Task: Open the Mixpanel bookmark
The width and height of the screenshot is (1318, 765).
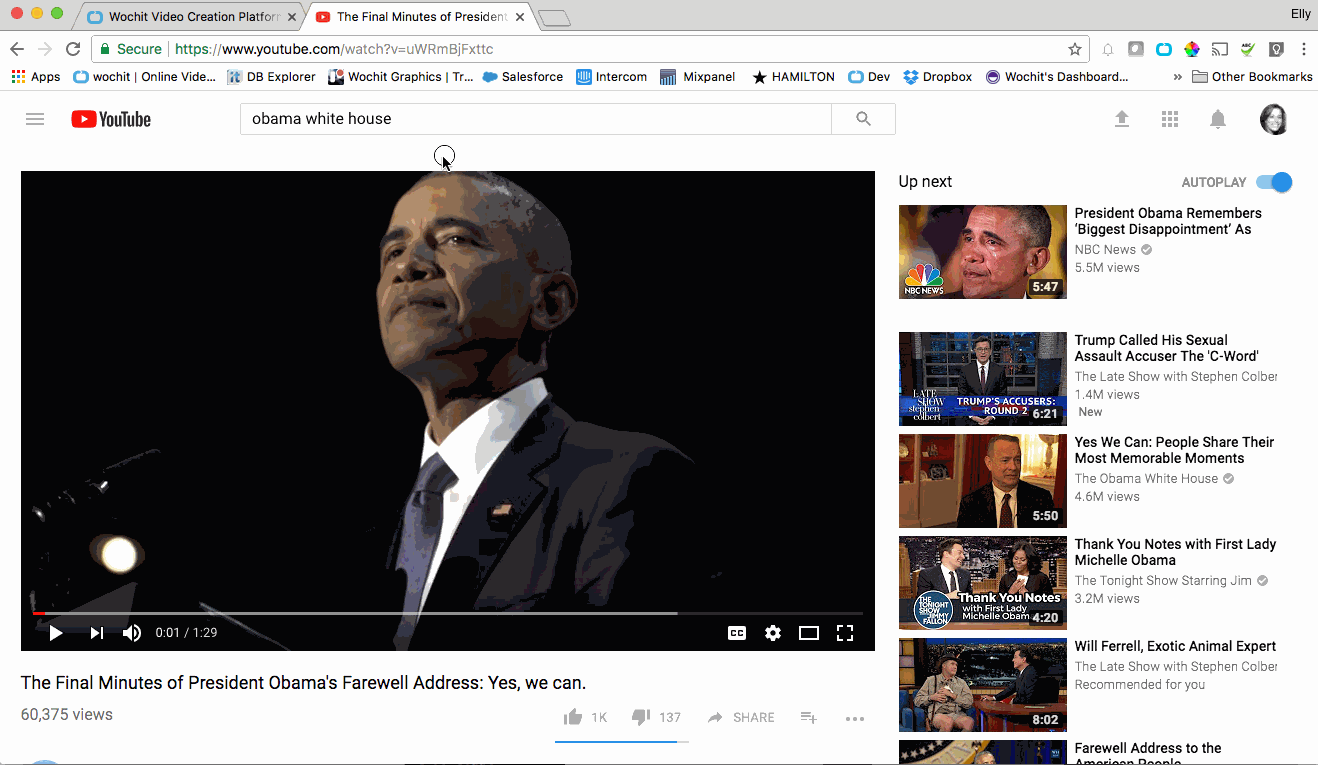Action: [x=697, y=77]
